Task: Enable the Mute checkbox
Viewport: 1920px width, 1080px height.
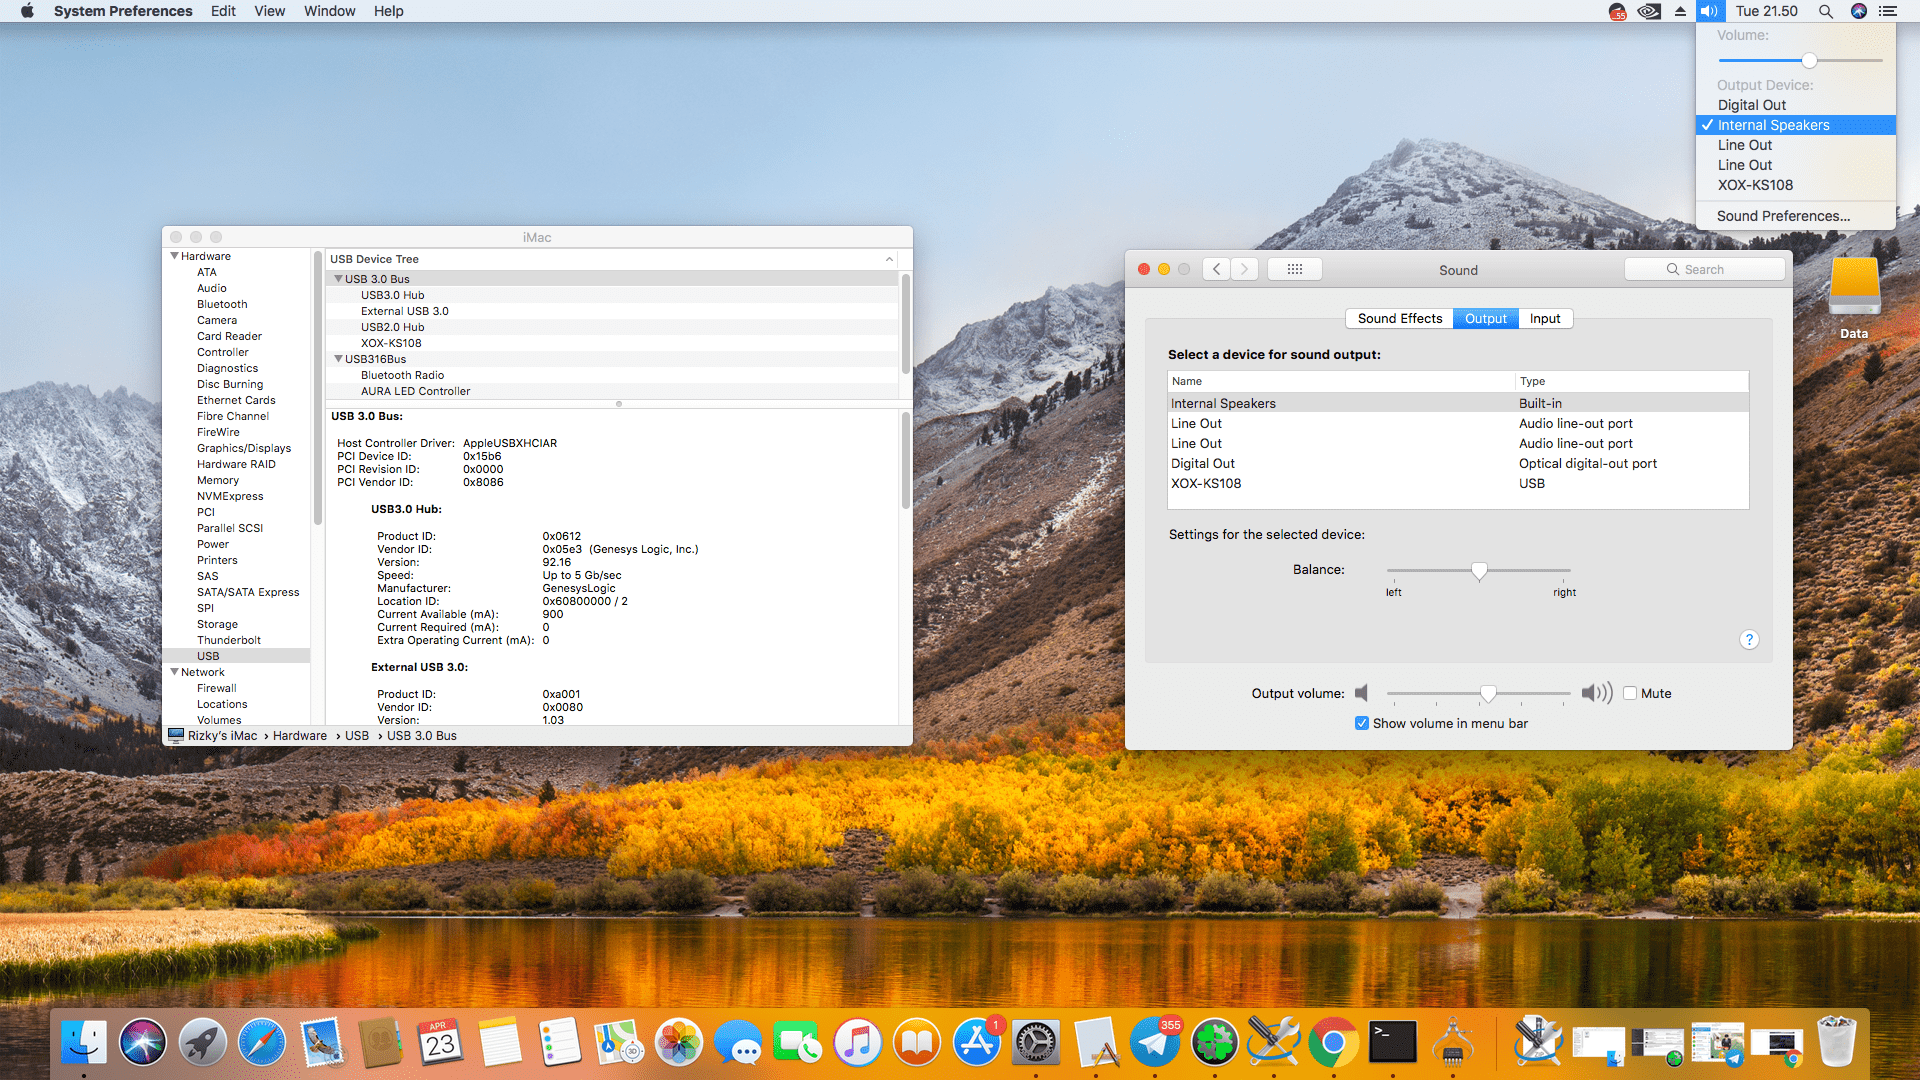Action: [x=1630, y=693]
